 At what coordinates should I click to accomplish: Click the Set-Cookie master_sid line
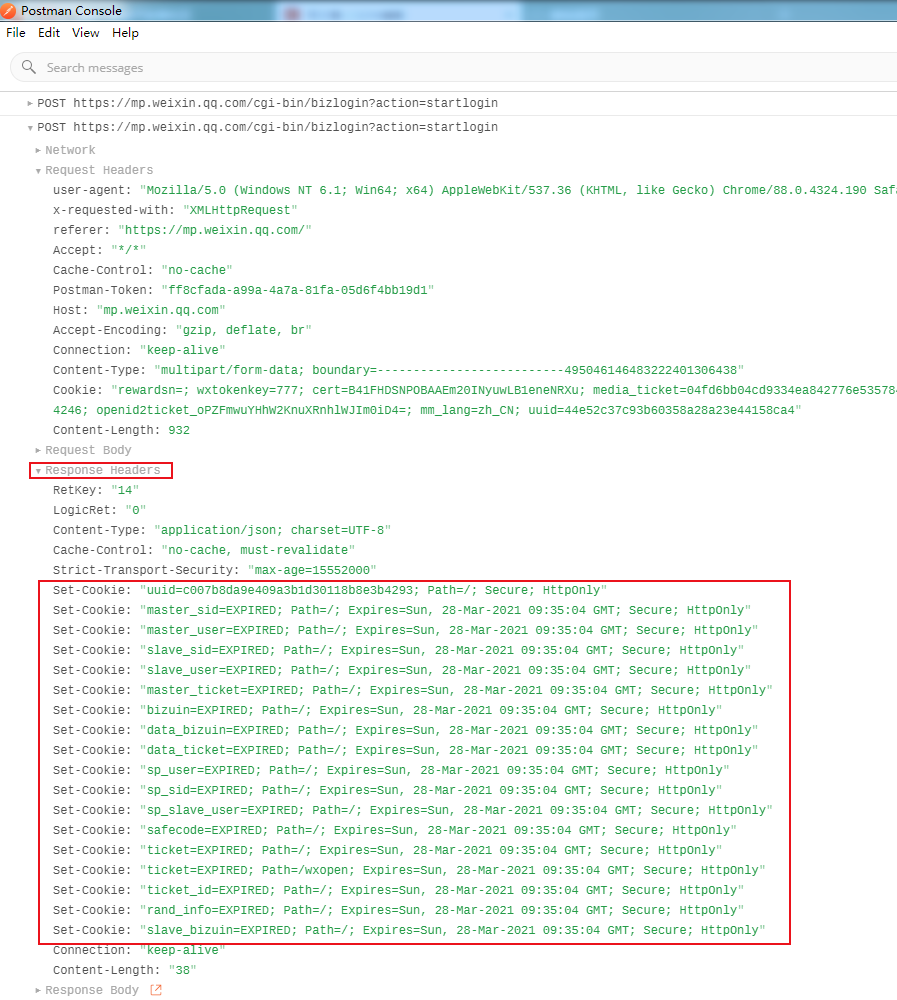pyautogui.click(x=402, y=610)
